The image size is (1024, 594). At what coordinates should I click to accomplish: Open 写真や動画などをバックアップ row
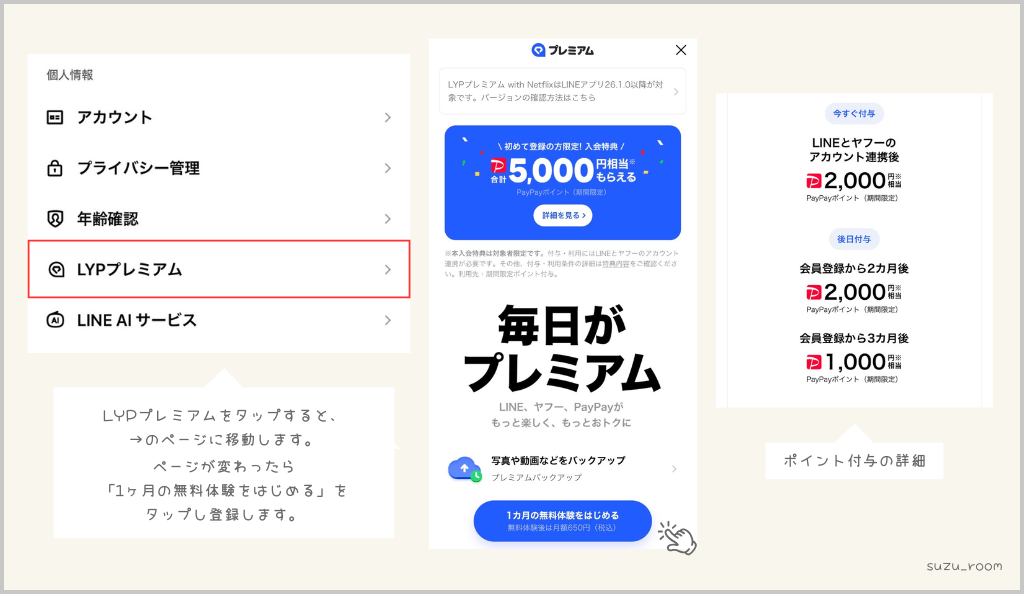[562, 469]
